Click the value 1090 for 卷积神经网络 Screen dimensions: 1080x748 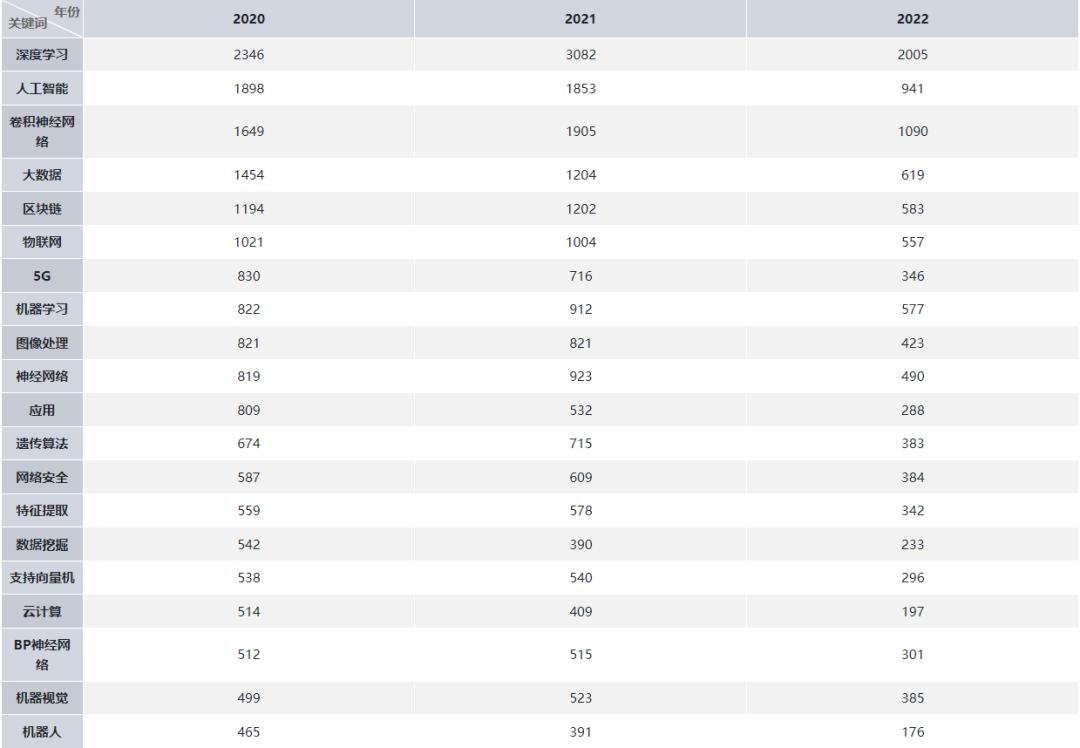[913, 131]
